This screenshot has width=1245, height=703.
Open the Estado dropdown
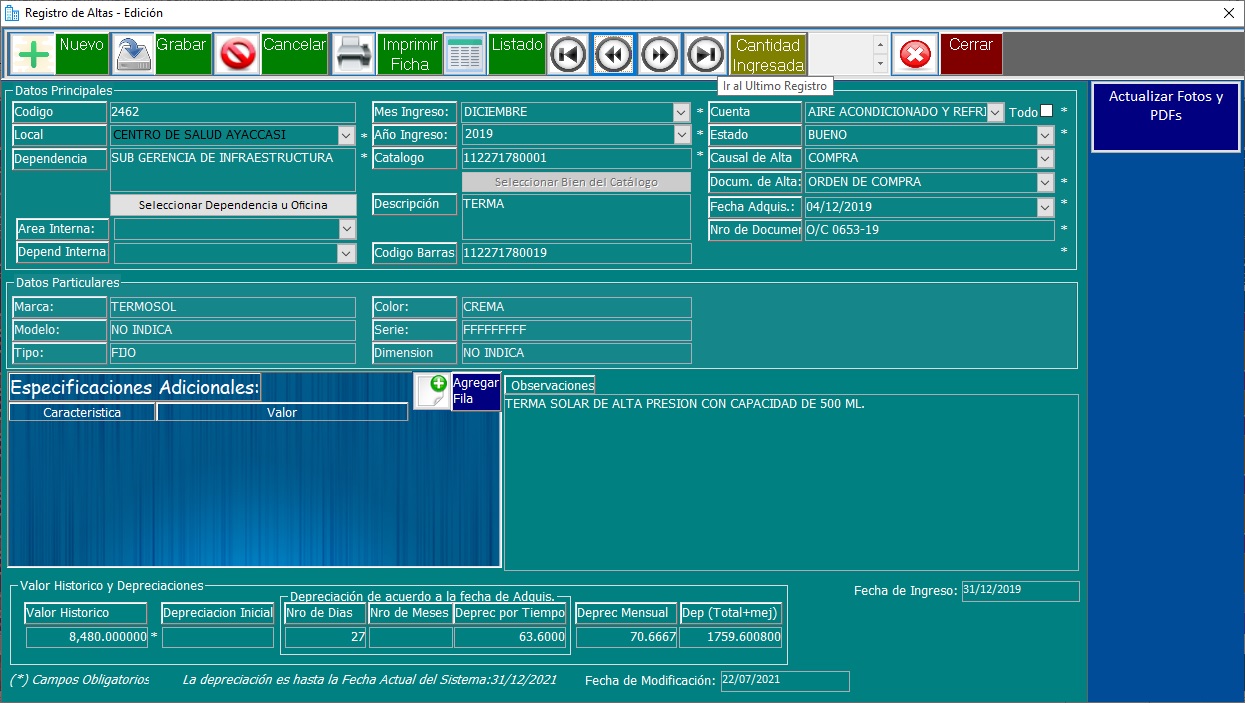tap(1046, 135)
